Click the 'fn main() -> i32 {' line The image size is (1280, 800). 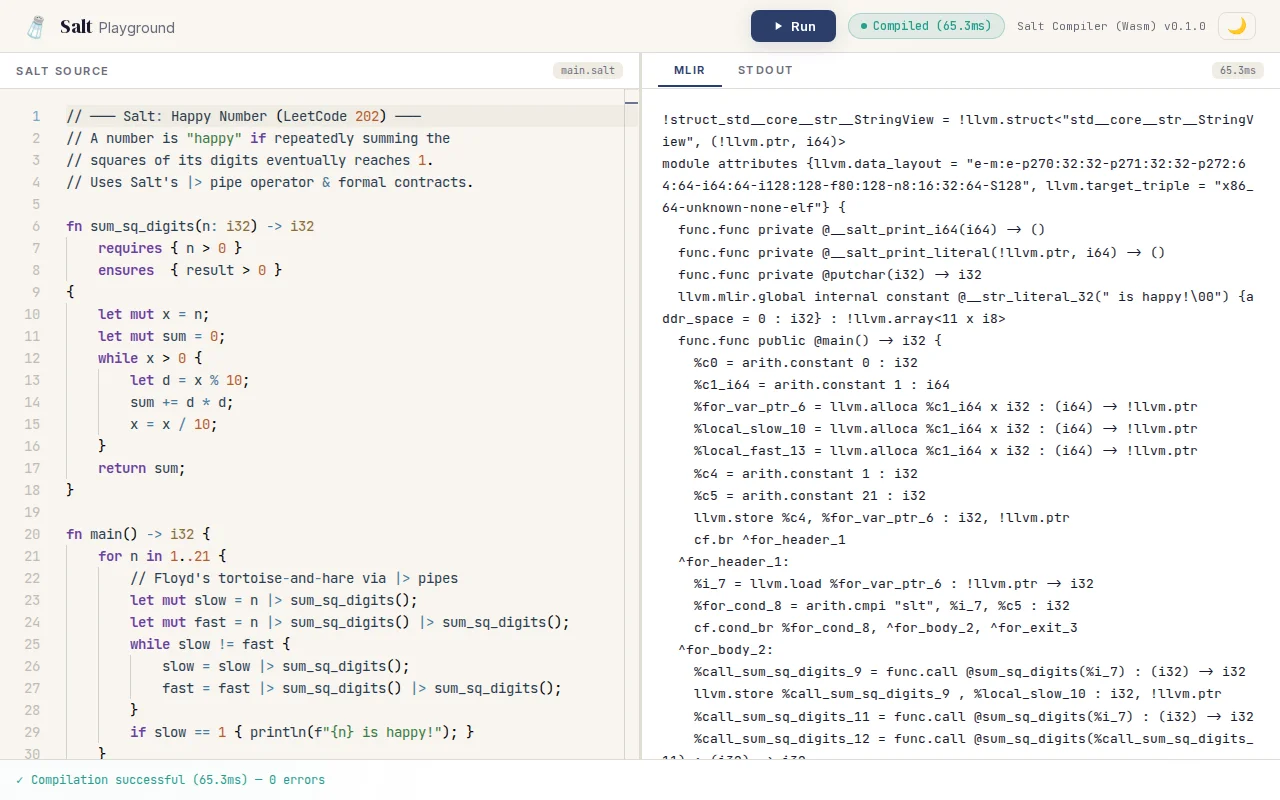pos(138,534)
